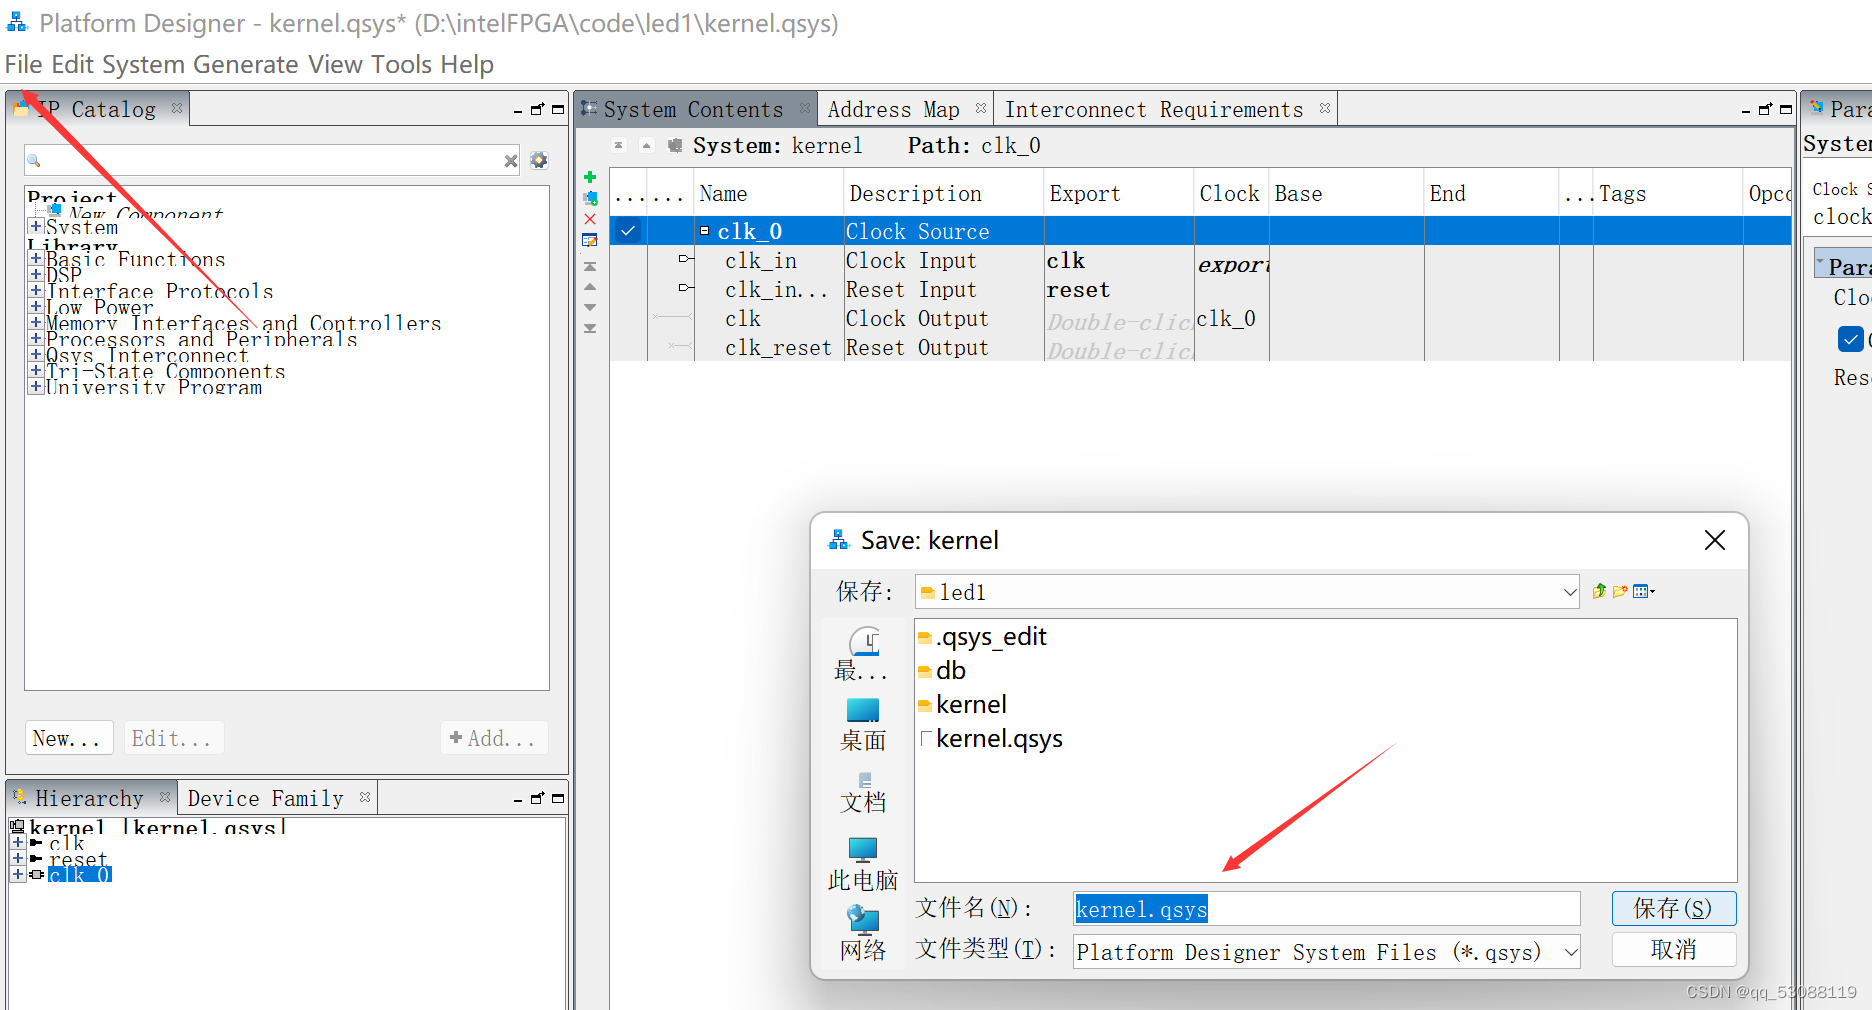Click the file name field containing kernel.qsys

(1326, 909)
